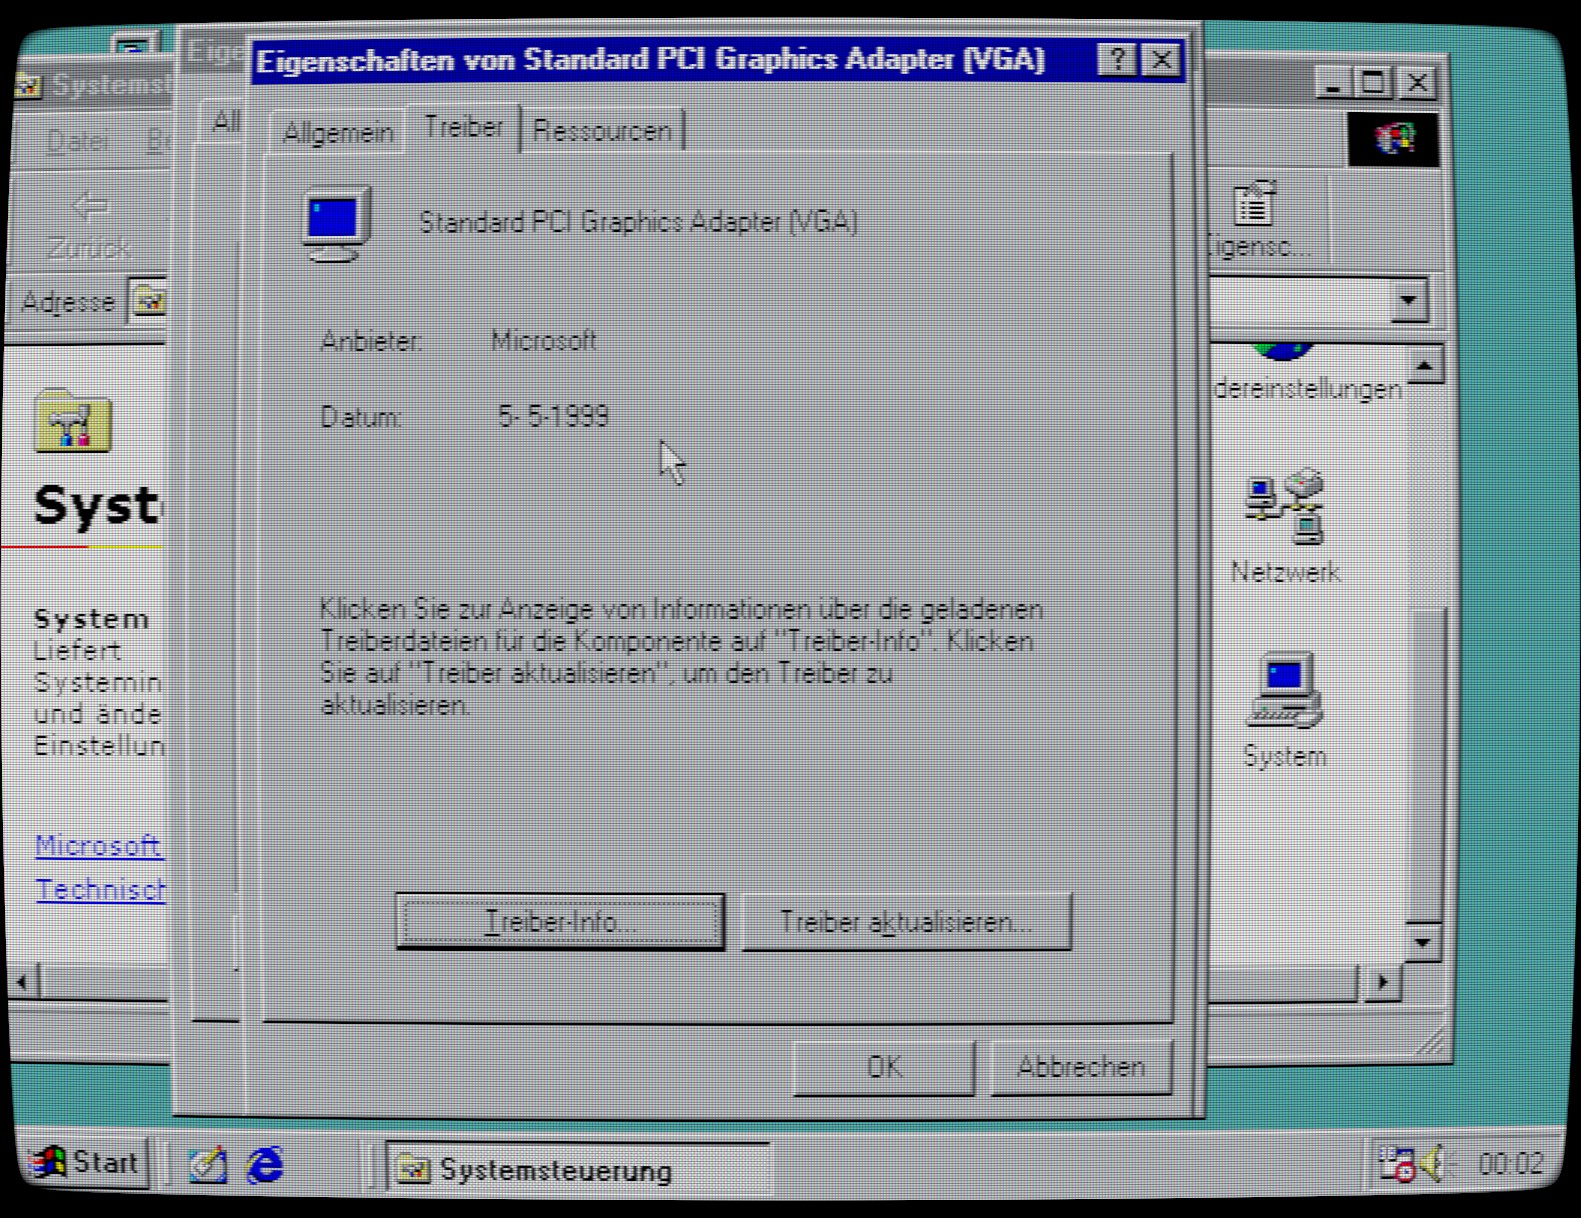
Task: Click the System computer icon
Action: (1284, 690)
